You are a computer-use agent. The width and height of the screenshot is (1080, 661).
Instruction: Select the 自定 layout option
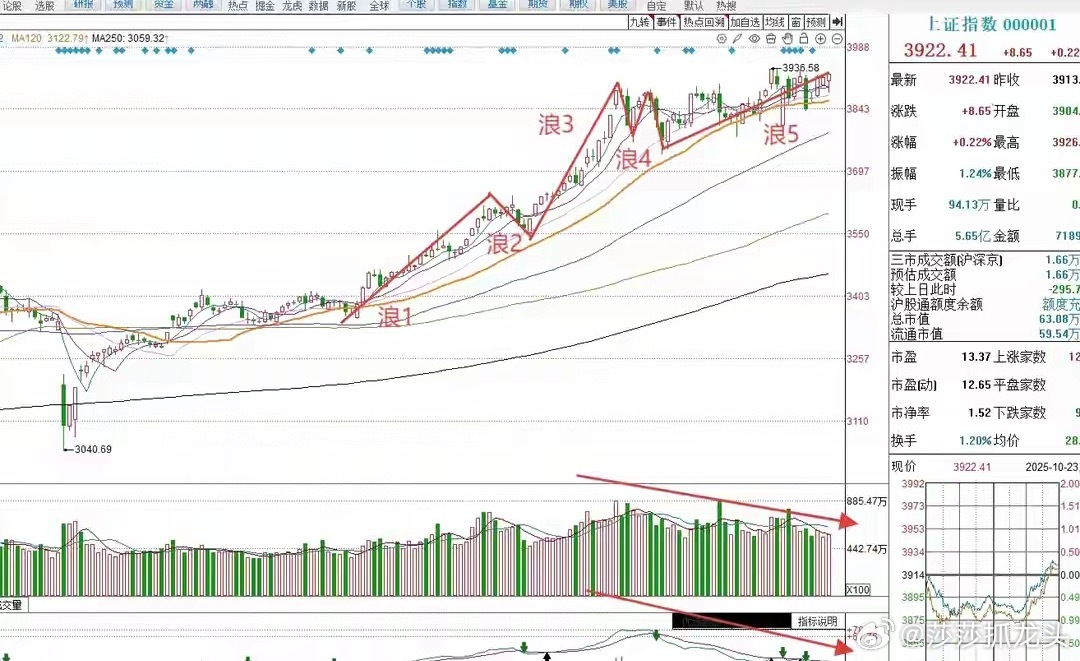point(656,6)
